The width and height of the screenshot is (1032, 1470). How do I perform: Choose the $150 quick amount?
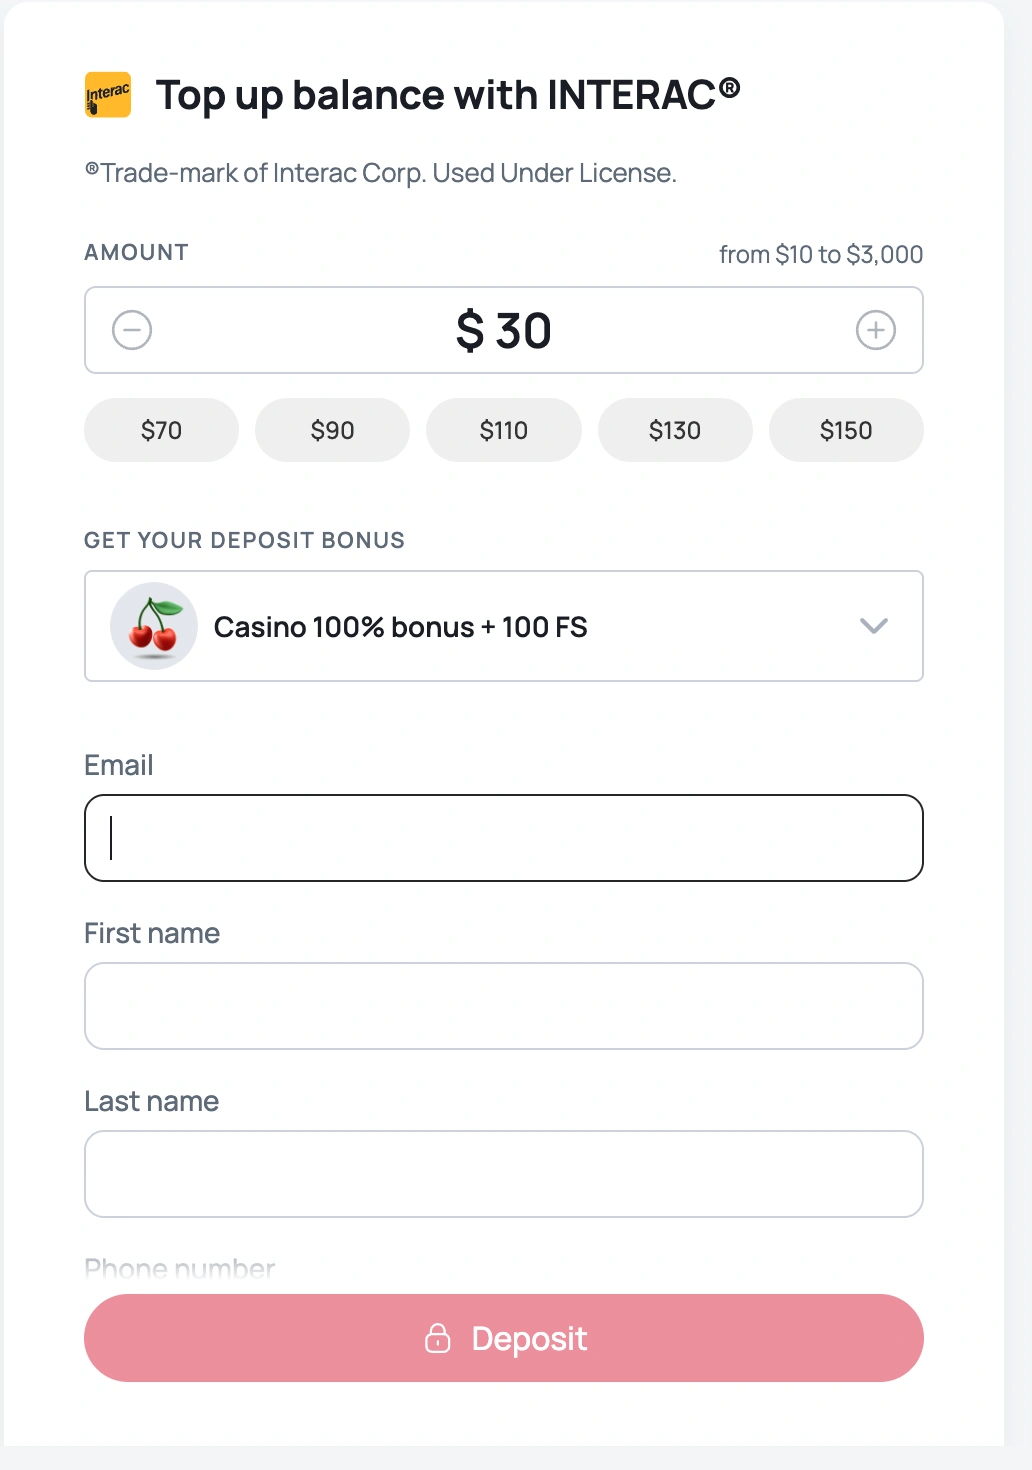pos(846,430)
